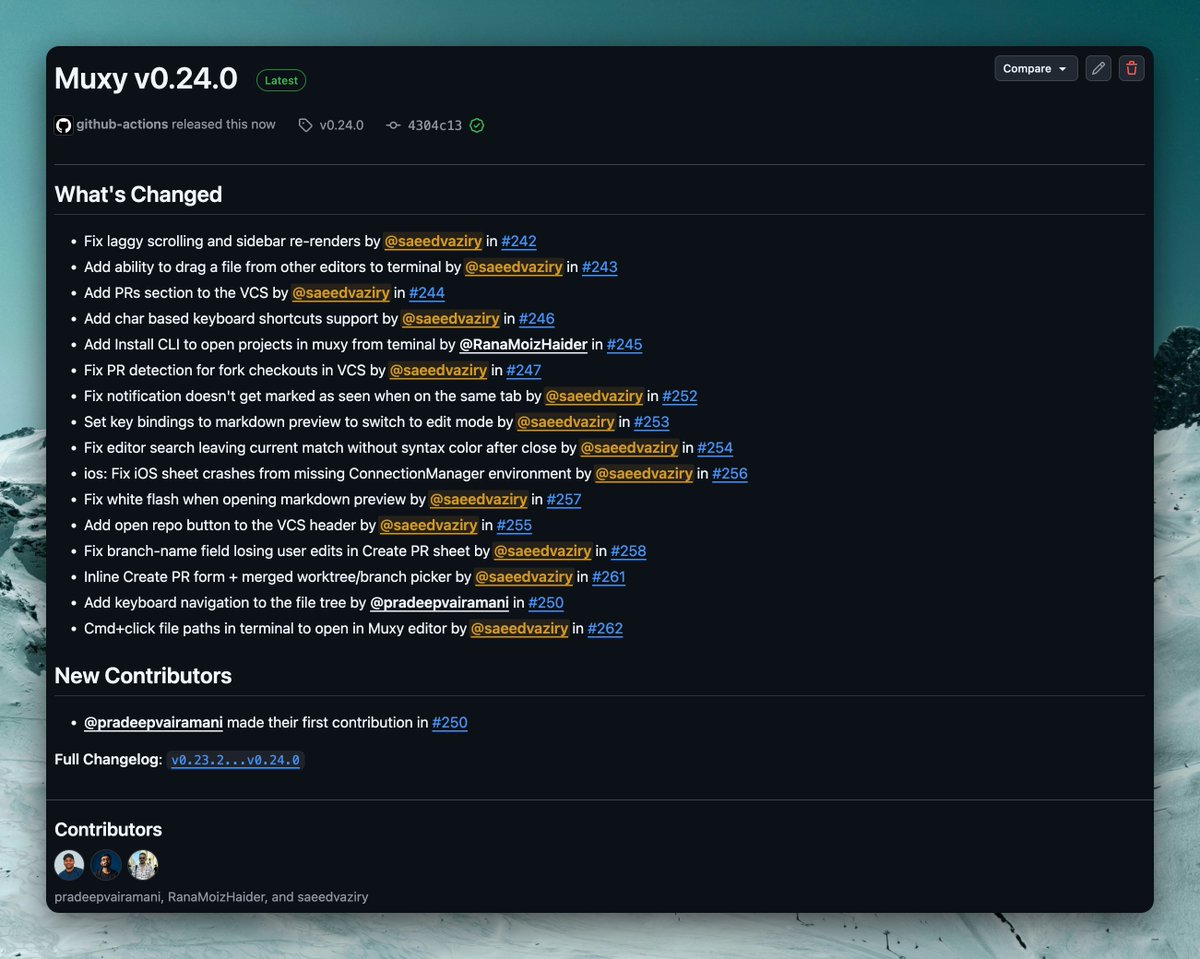Click @saeedvaziry in char based shortcuts row
Viewport: 1200px width, 959px height.
[x=451, y=319]
